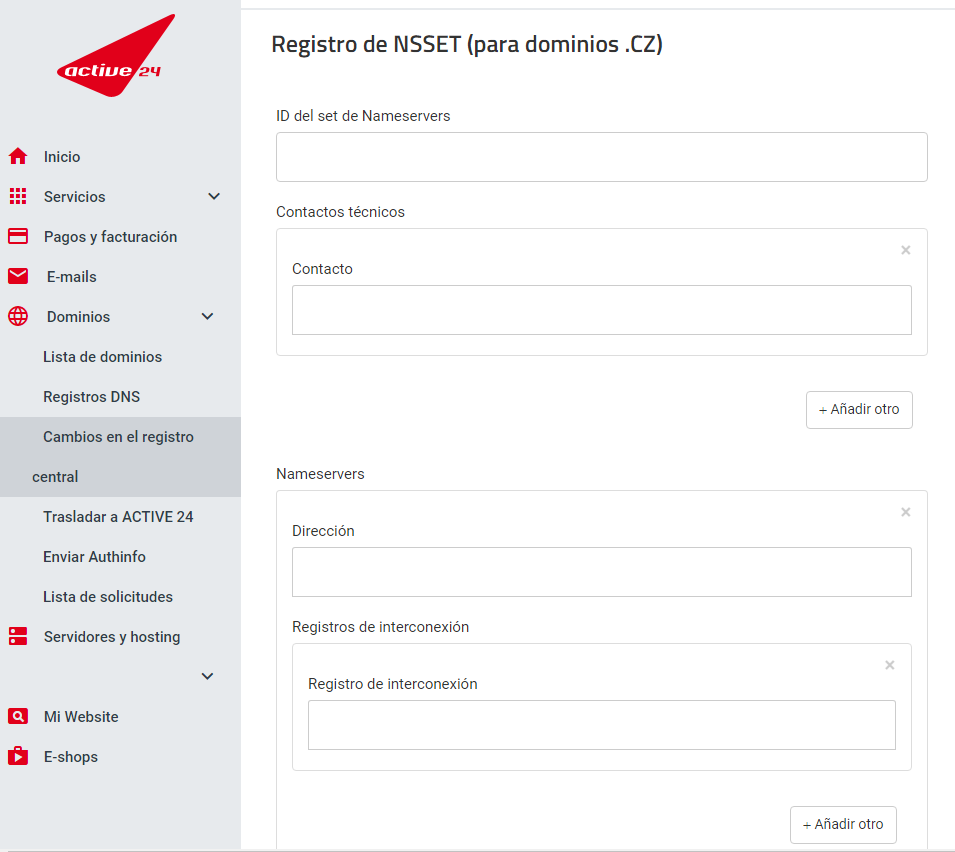The image size is (955, 852).
Task: Remove the Registro de interconexión entry
Action: (889, 665)
